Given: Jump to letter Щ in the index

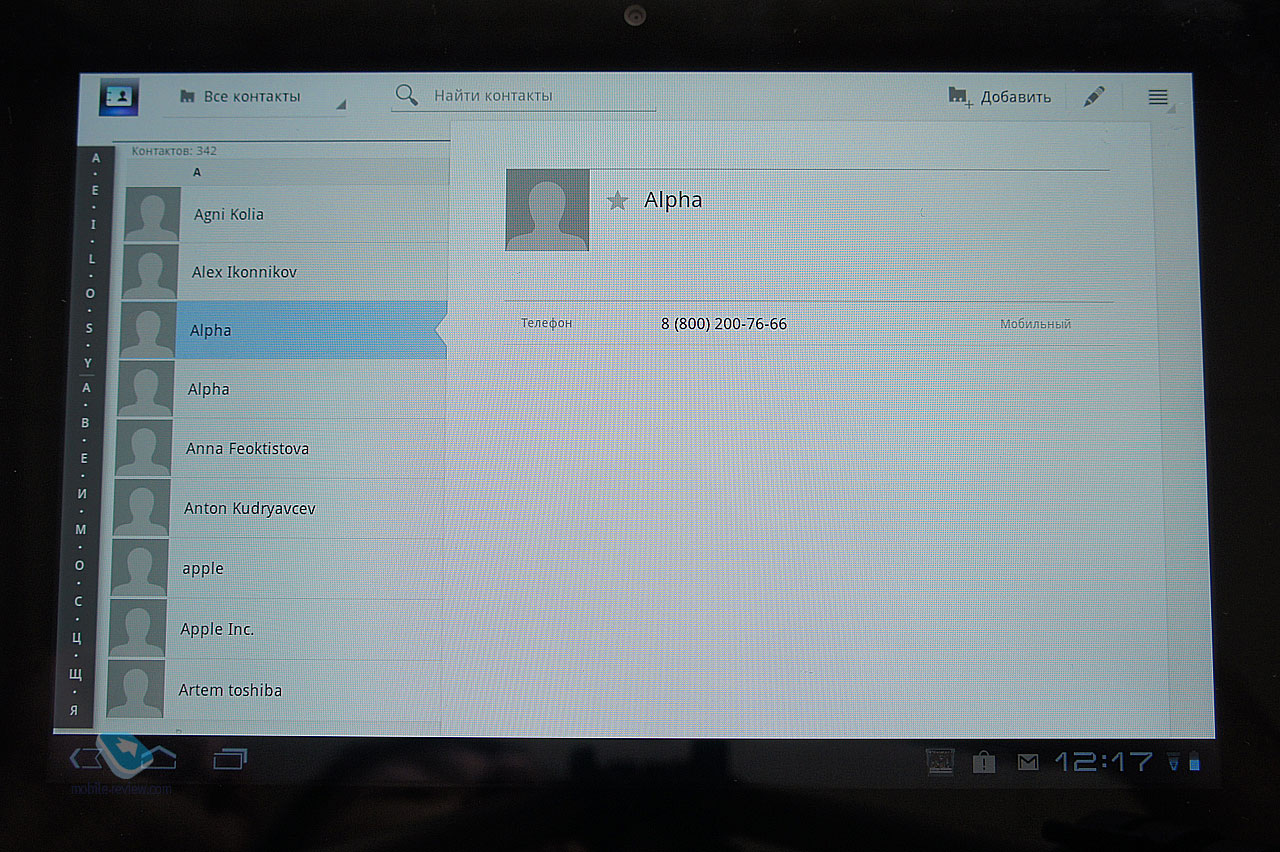Looking at the screenshot, I should point(75,674).
